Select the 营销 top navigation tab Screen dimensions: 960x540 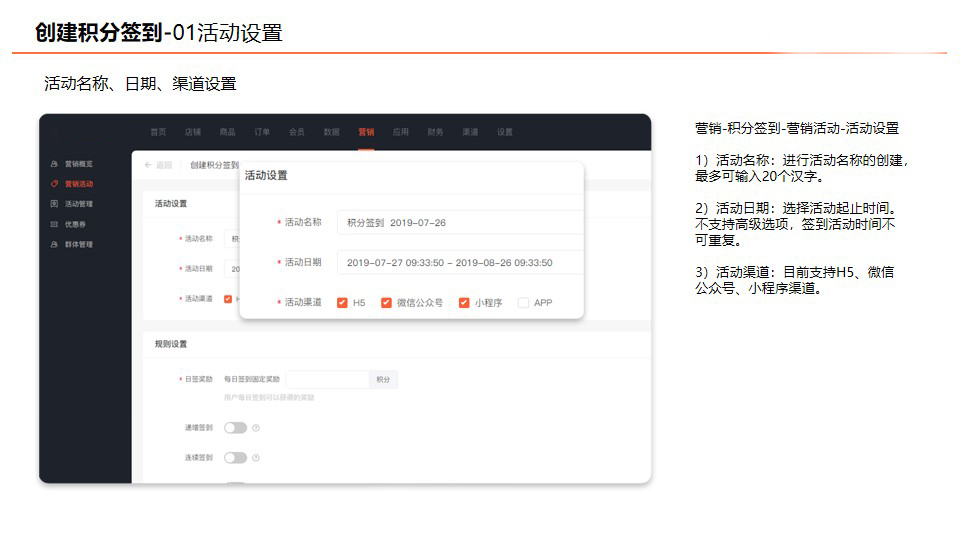pyautogui.click(x=366, y=132)
